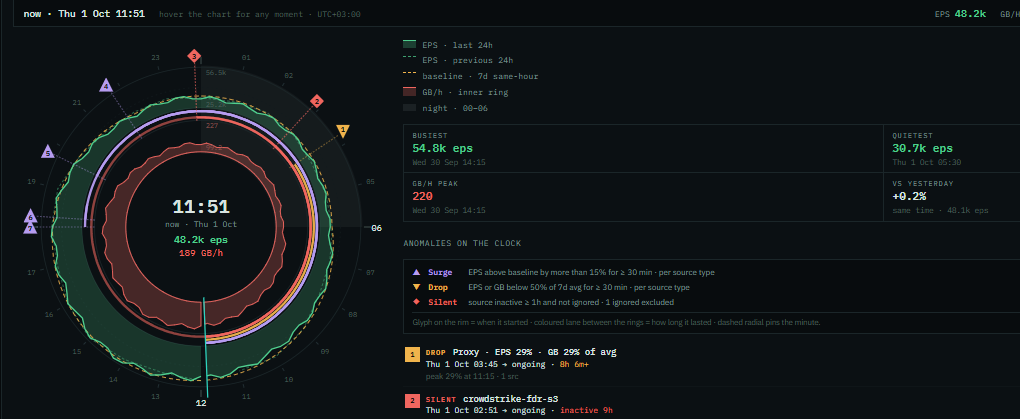Click the Quietest 30.7k eps stat

[922, 148]
